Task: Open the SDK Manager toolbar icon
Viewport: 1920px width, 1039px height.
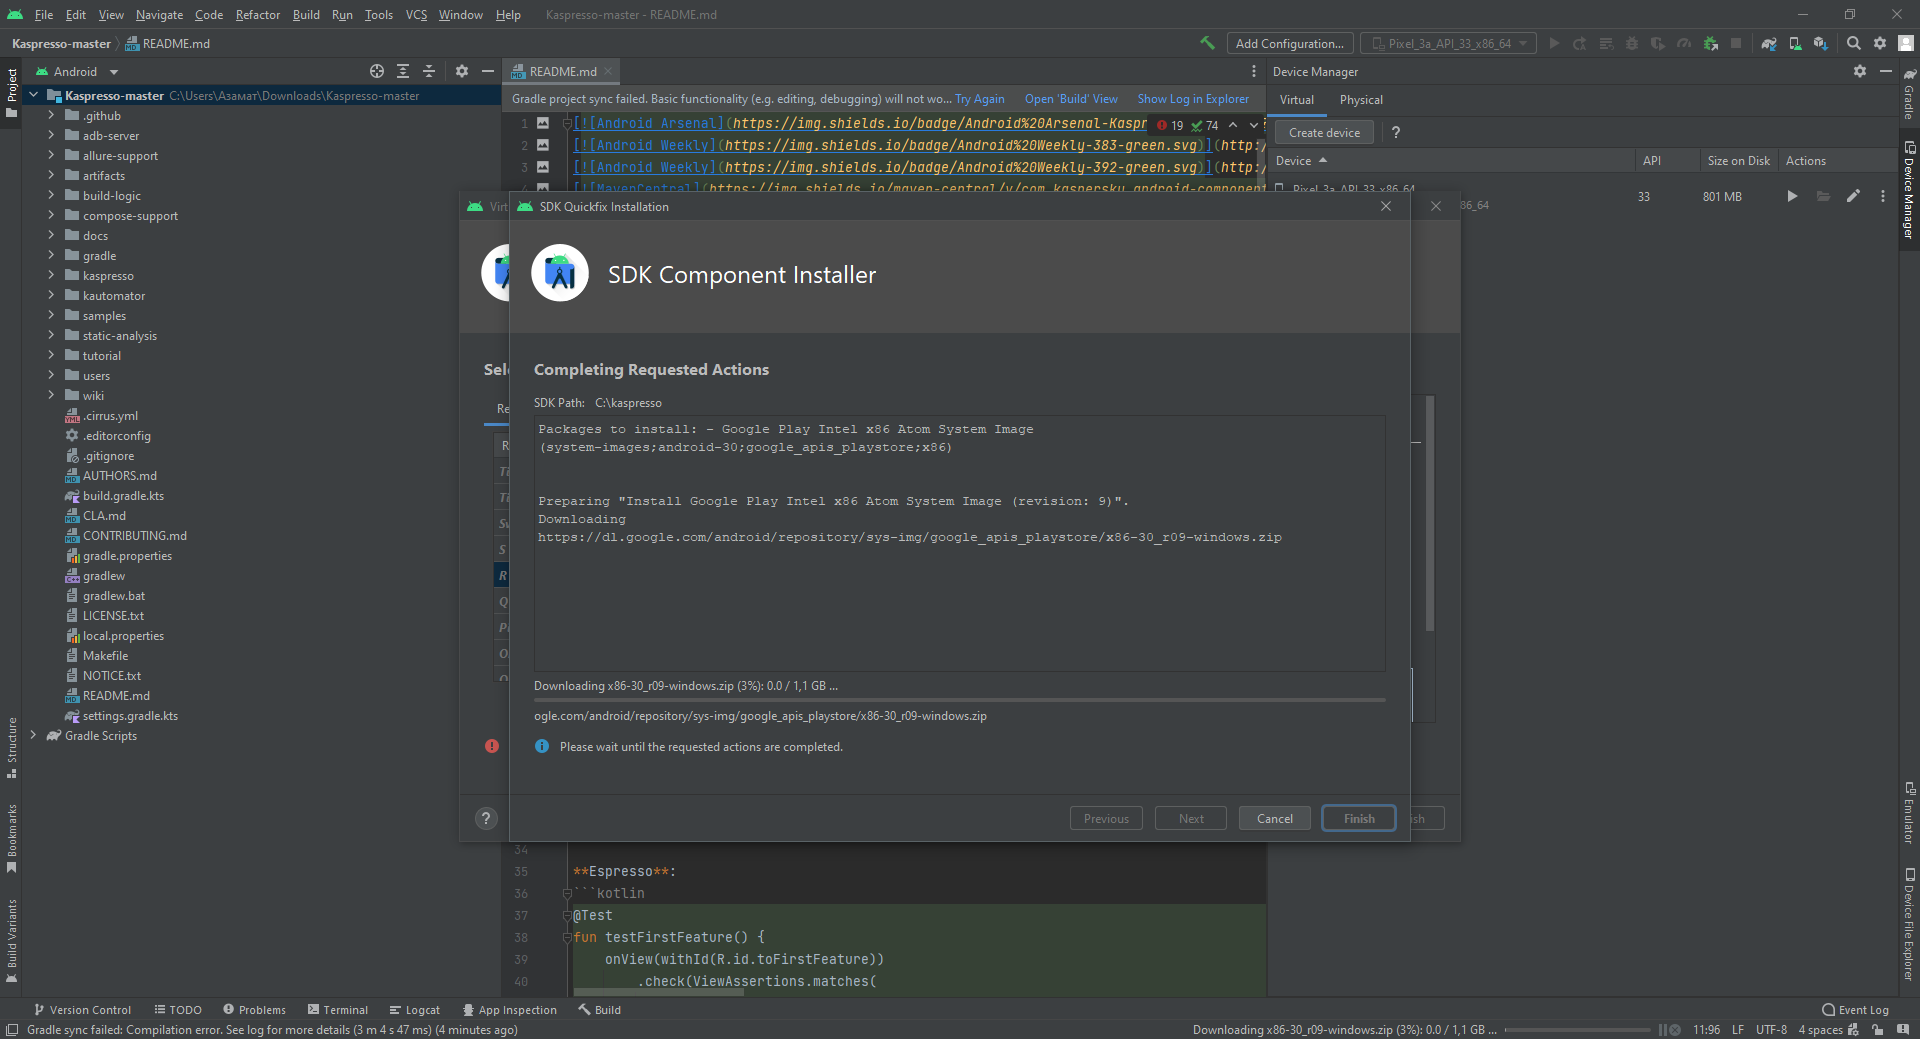Action: (x=1821, y=43)
